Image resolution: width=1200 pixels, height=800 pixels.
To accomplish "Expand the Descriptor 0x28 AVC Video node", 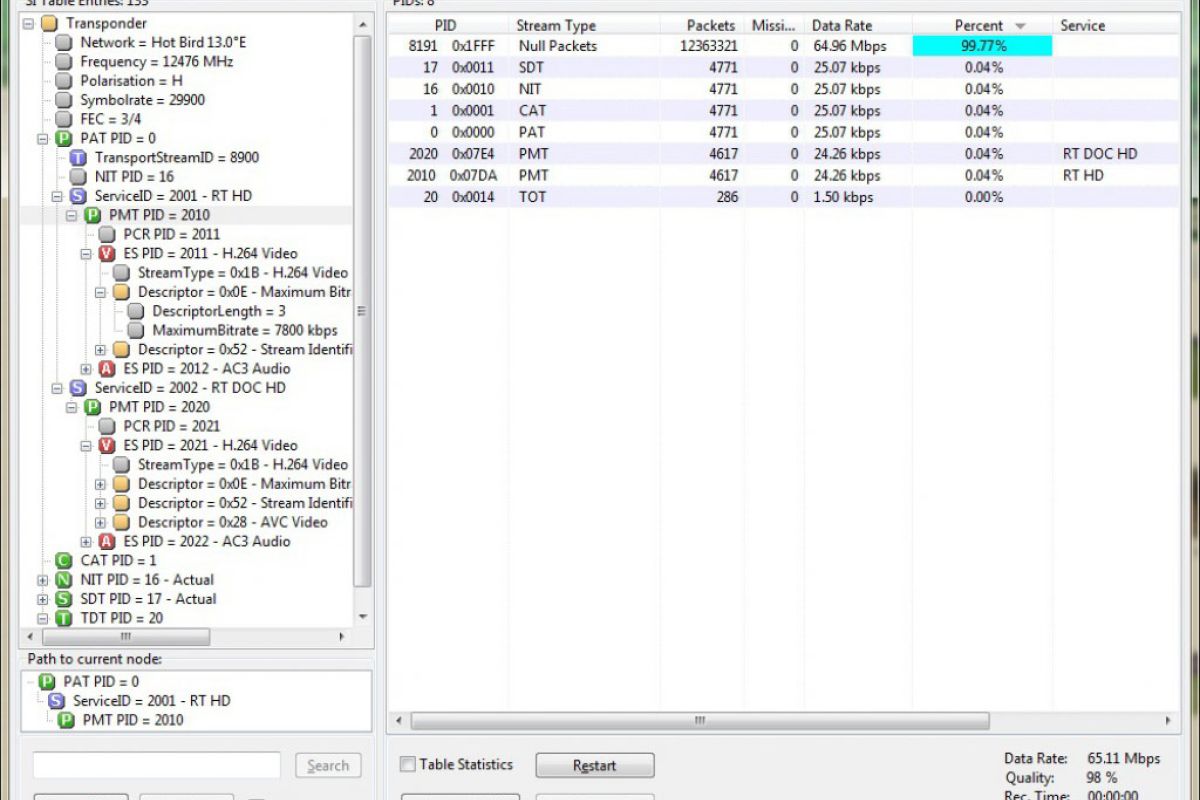I will [100, 523].
